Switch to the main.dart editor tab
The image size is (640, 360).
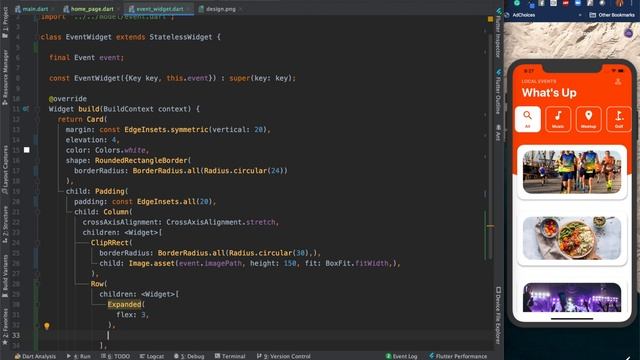click(x=32, y=9)
